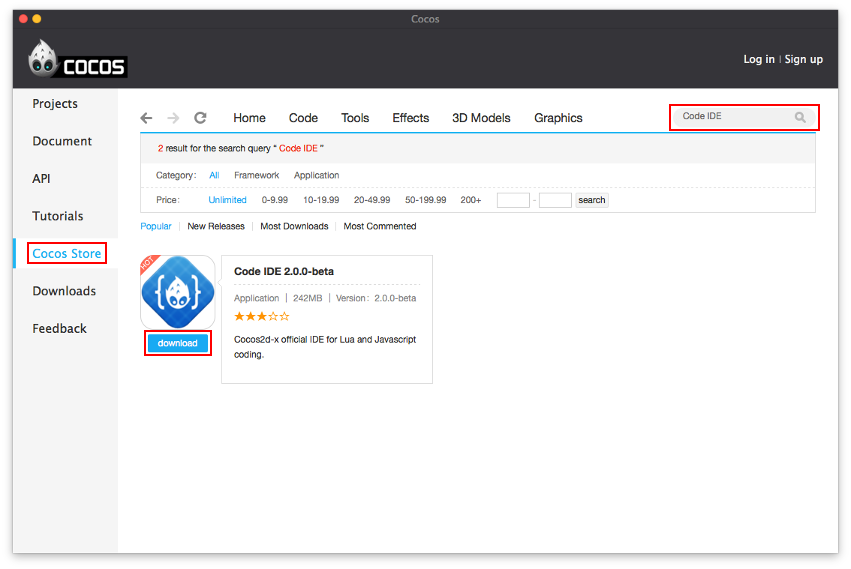Minimize window using yellow button
This screenshot has height=569, width=851.
[x=36, y=18]
